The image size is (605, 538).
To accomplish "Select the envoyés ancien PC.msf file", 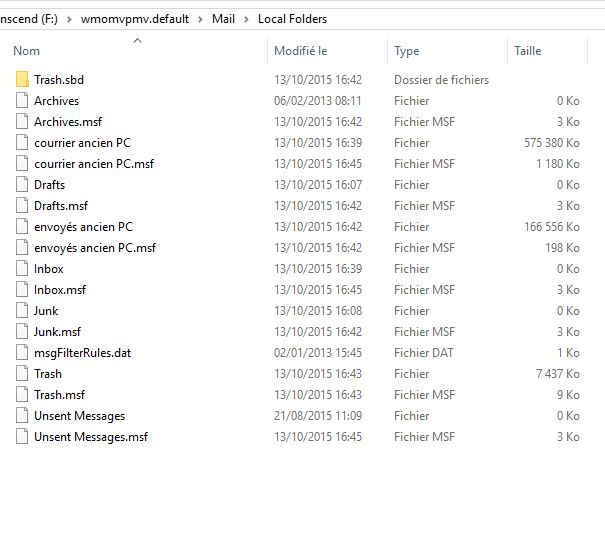I will pos(94,248).
